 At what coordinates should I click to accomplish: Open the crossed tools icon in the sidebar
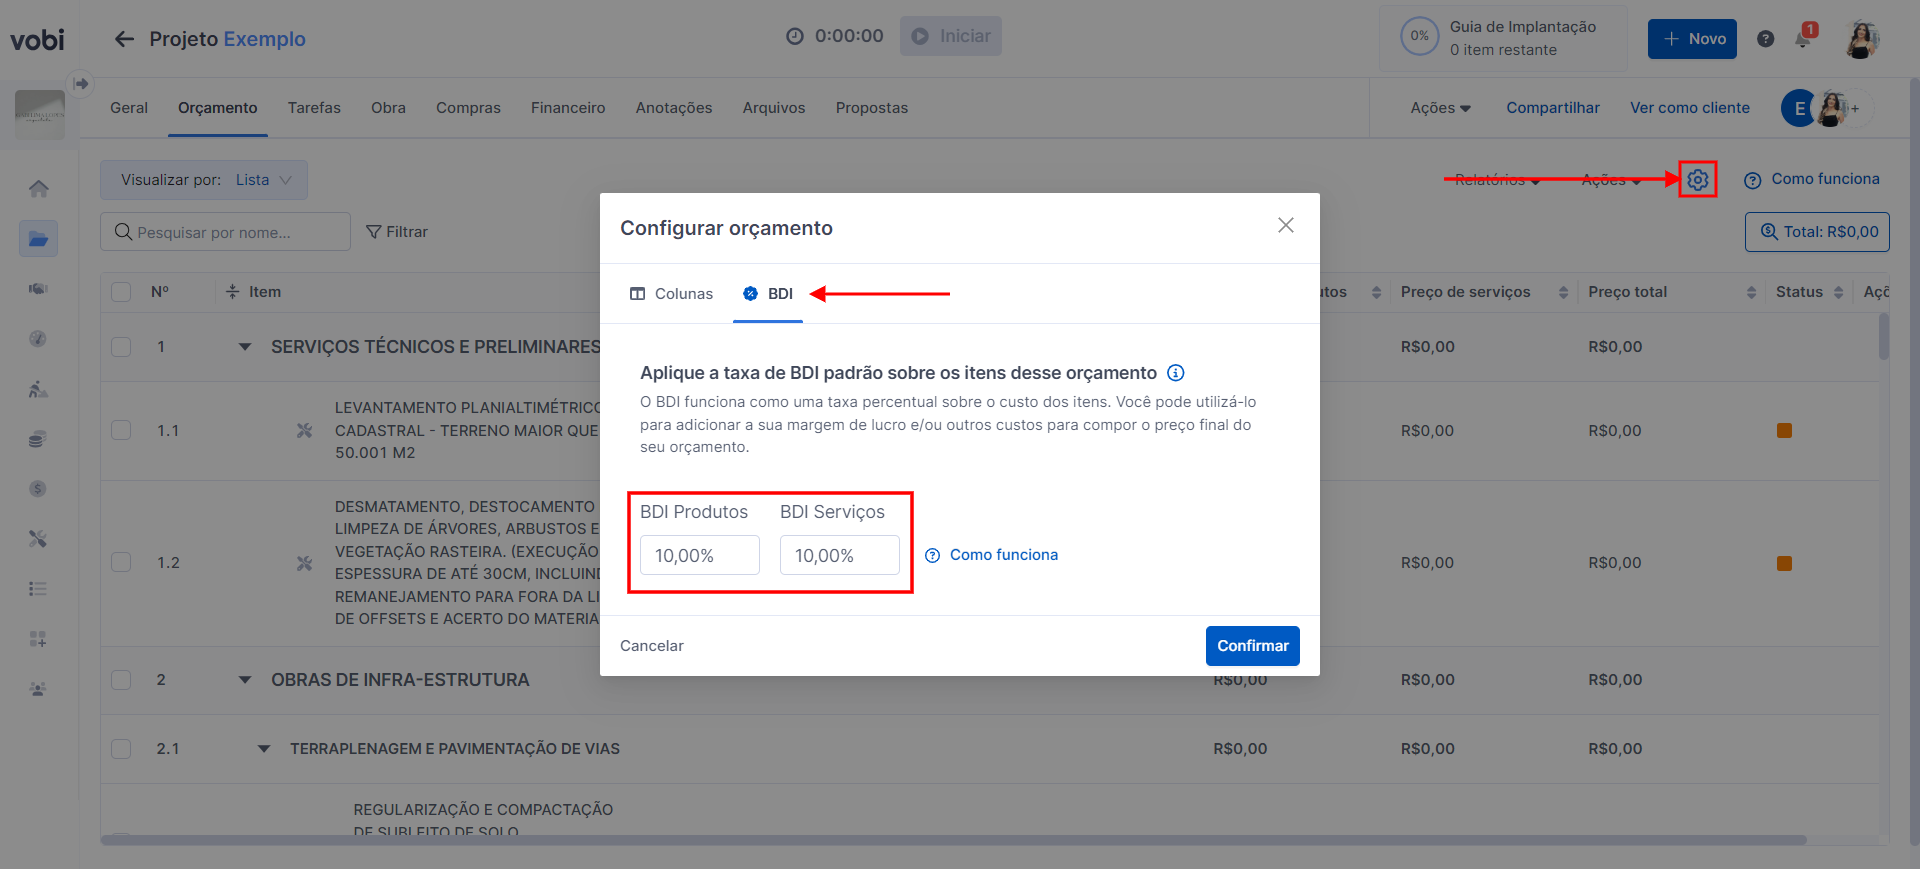point(38,539)
